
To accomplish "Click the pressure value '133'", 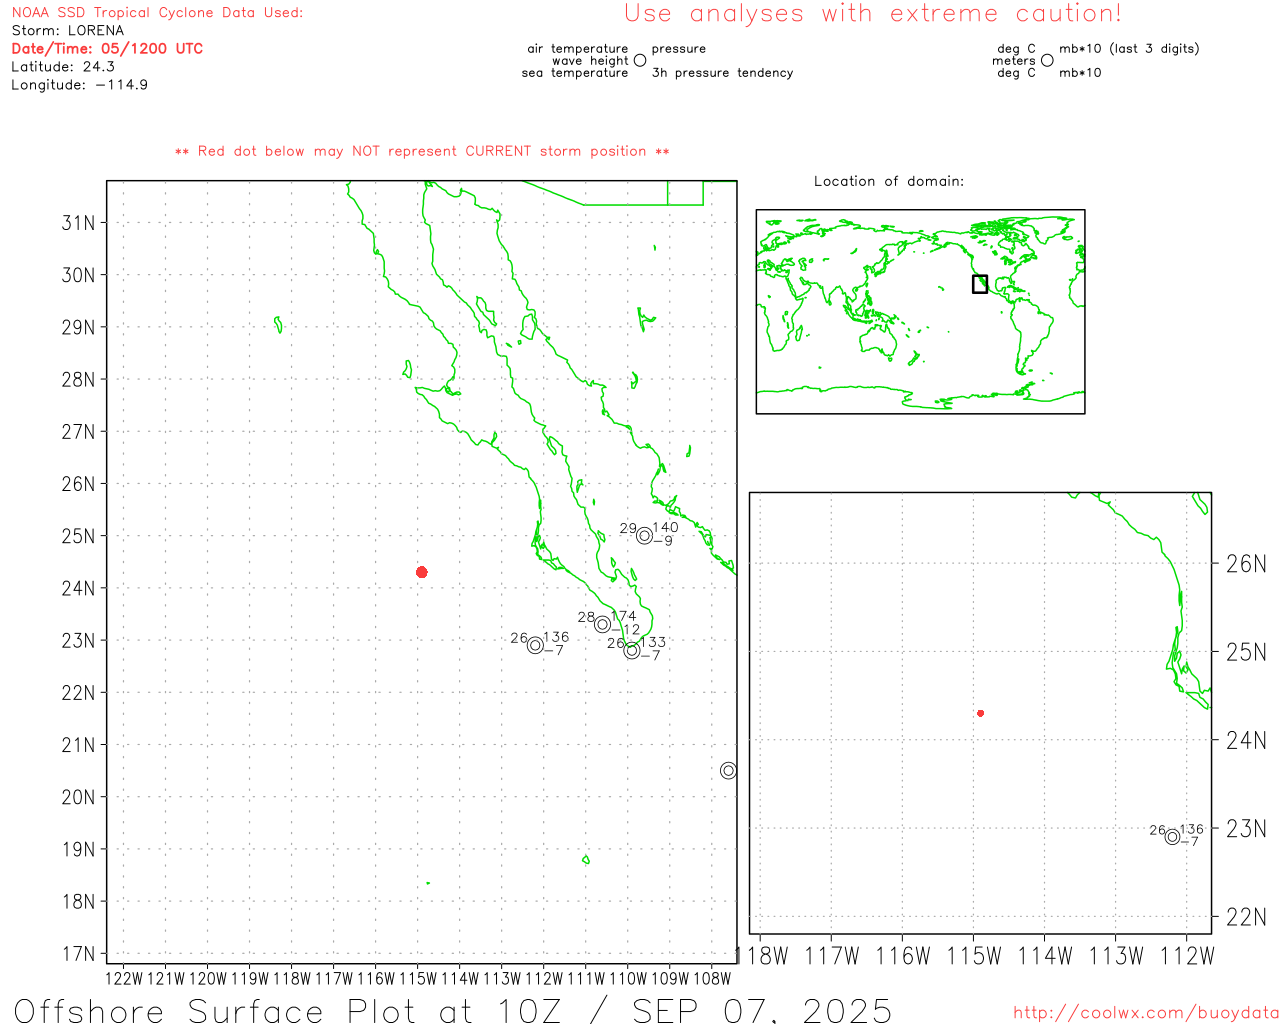I will tap(653, 642).
